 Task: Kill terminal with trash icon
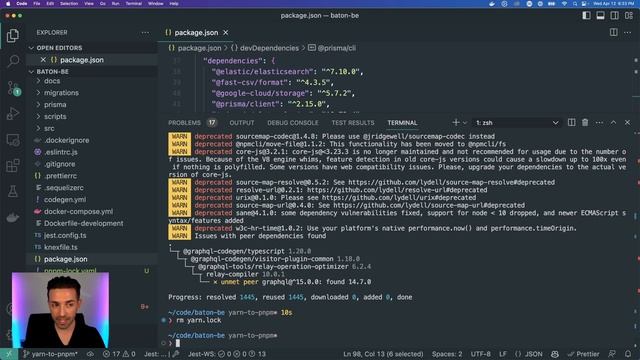(x=585, y=122)
